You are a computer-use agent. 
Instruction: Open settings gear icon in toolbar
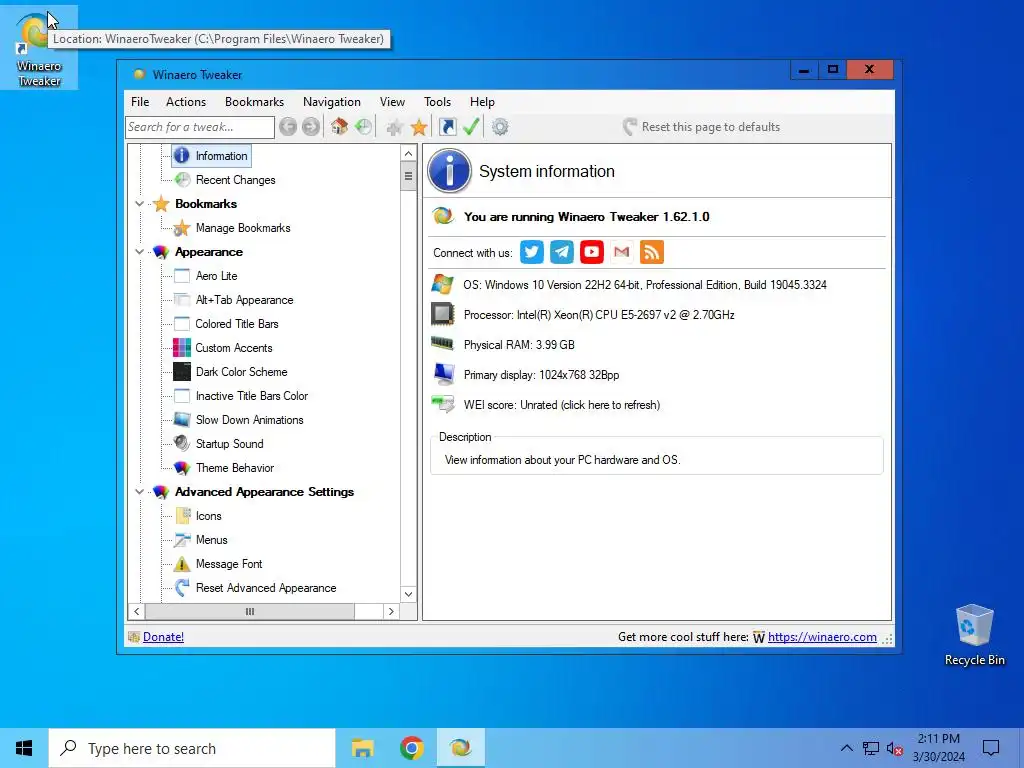500,127
